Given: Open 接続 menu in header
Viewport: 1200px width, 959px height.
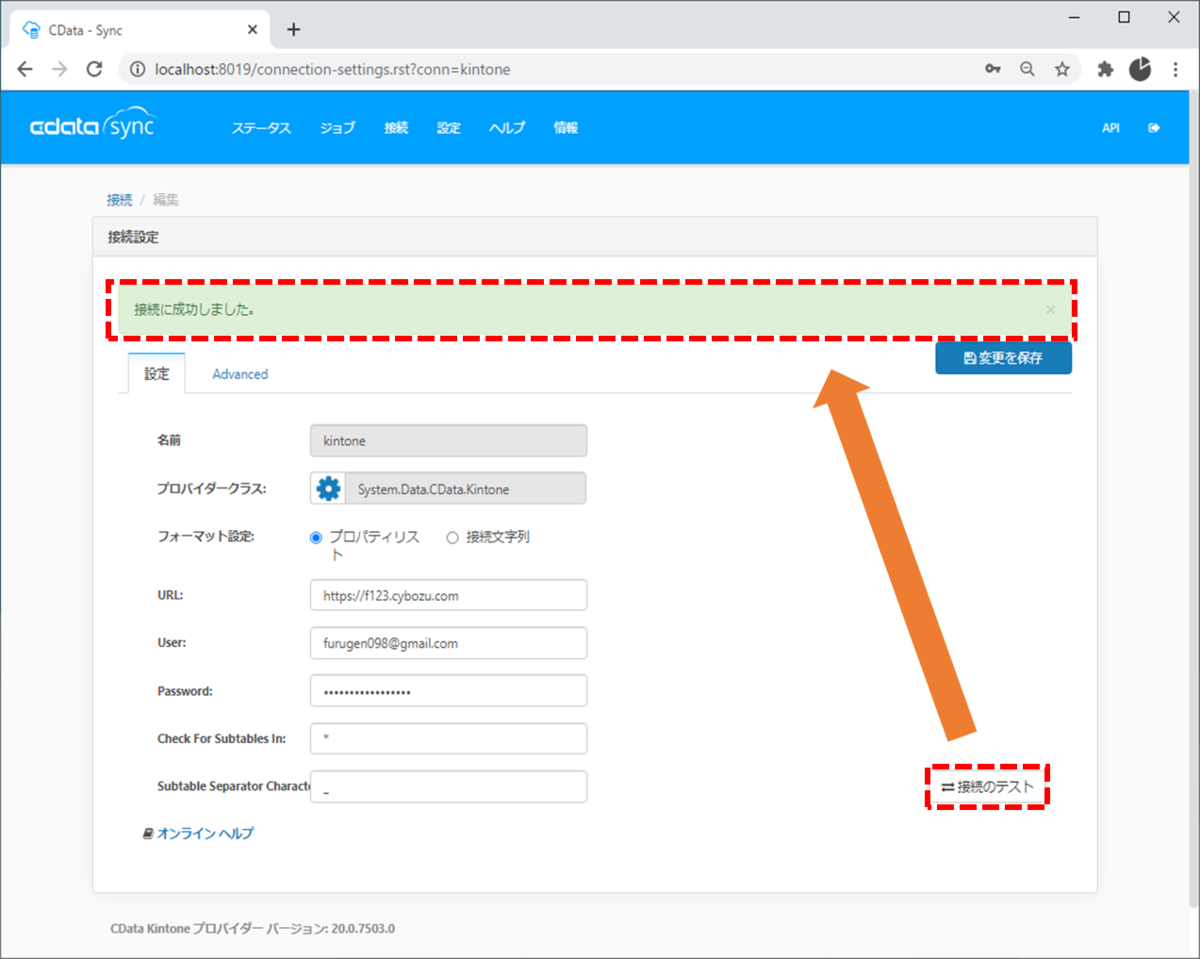Looking at the screenshot, I should (396, 128).
